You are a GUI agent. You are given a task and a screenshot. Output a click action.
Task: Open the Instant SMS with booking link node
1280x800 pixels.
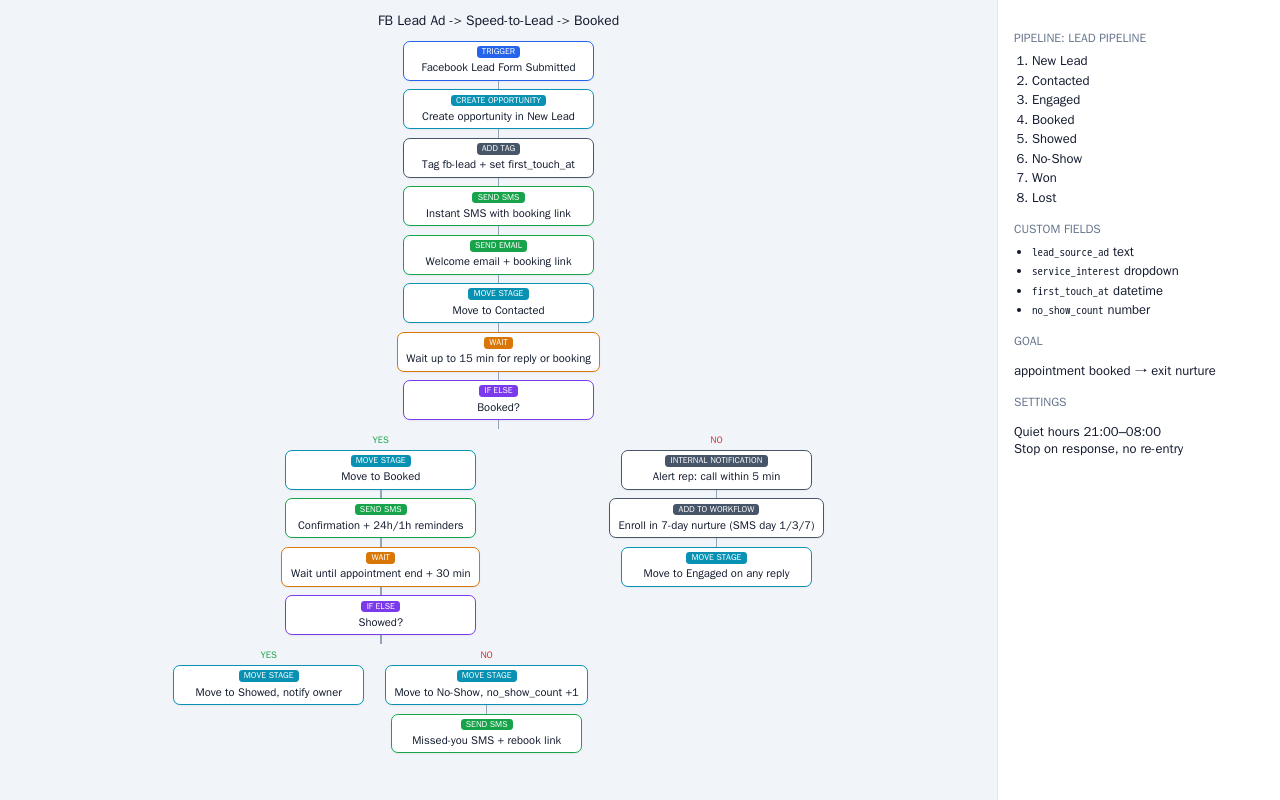tap(498, 206)
